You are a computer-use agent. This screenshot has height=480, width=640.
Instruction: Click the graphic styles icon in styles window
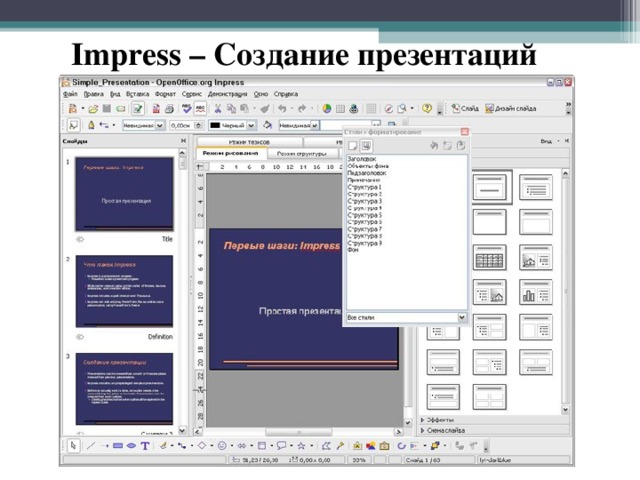click(x=353, y=146)
